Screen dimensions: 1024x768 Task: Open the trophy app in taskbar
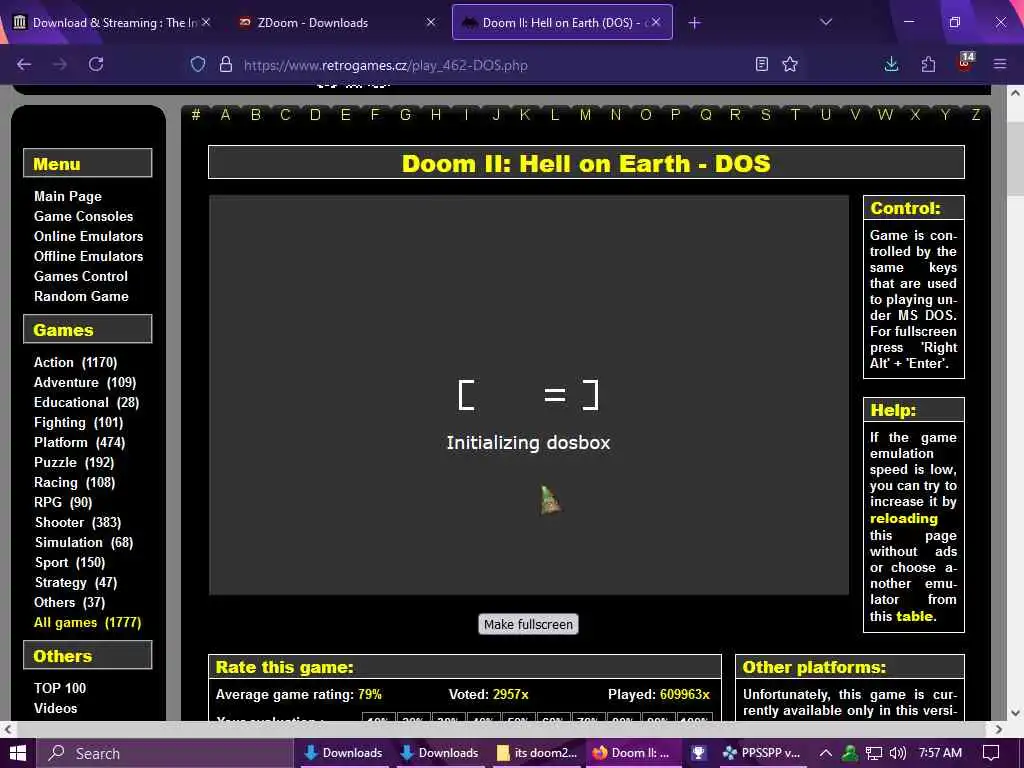(x=698, y=753)
